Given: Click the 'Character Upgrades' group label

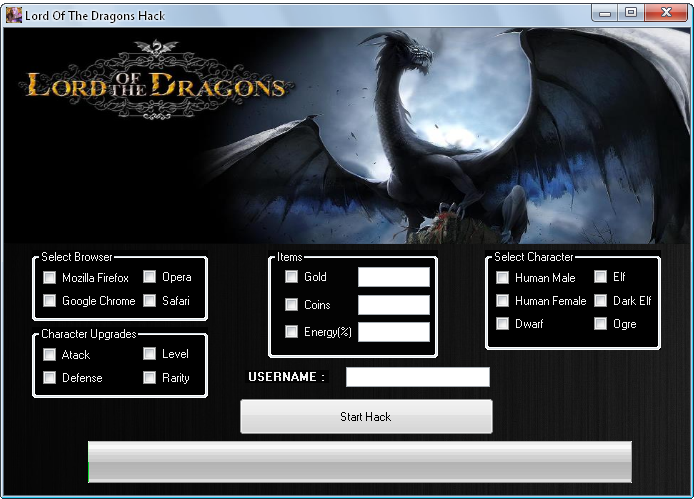Looking at the screenshot, I should click(89, 334).
